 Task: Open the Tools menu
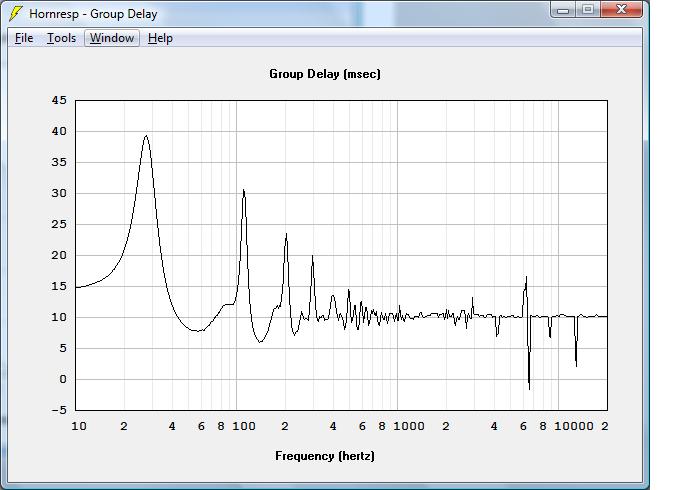[61, 38]
